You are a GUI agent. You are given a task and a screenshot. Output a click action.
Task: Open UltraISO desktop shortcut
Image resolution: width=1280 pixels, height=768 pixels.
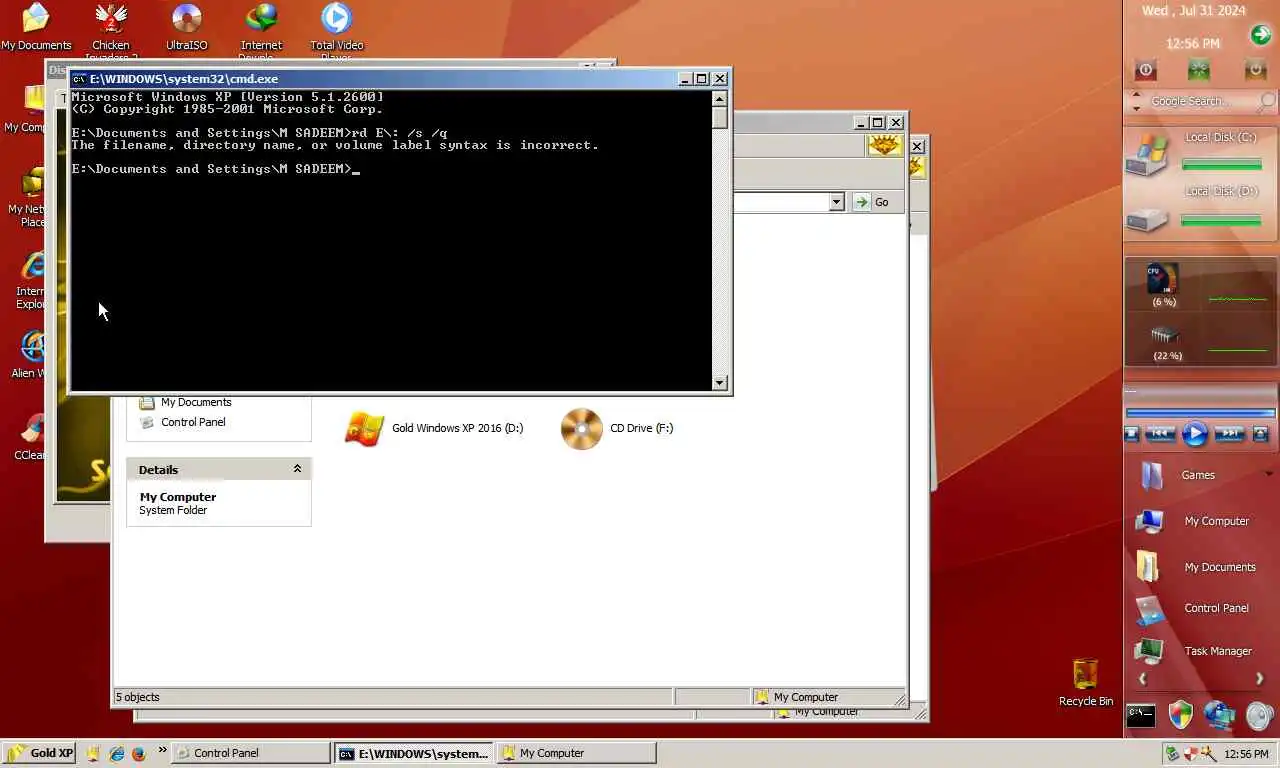click(186, 26)
